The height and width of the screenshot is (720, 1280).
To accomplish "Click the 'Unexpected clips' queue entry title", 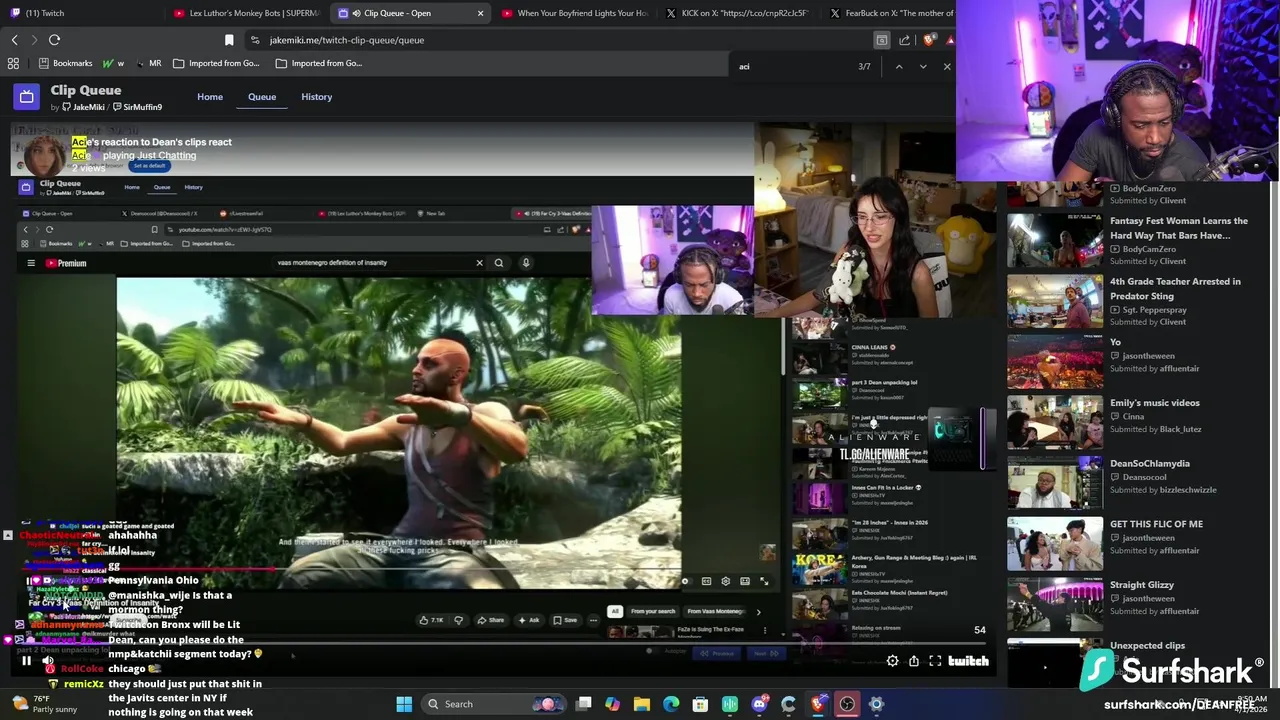I will click(1147, 646).
